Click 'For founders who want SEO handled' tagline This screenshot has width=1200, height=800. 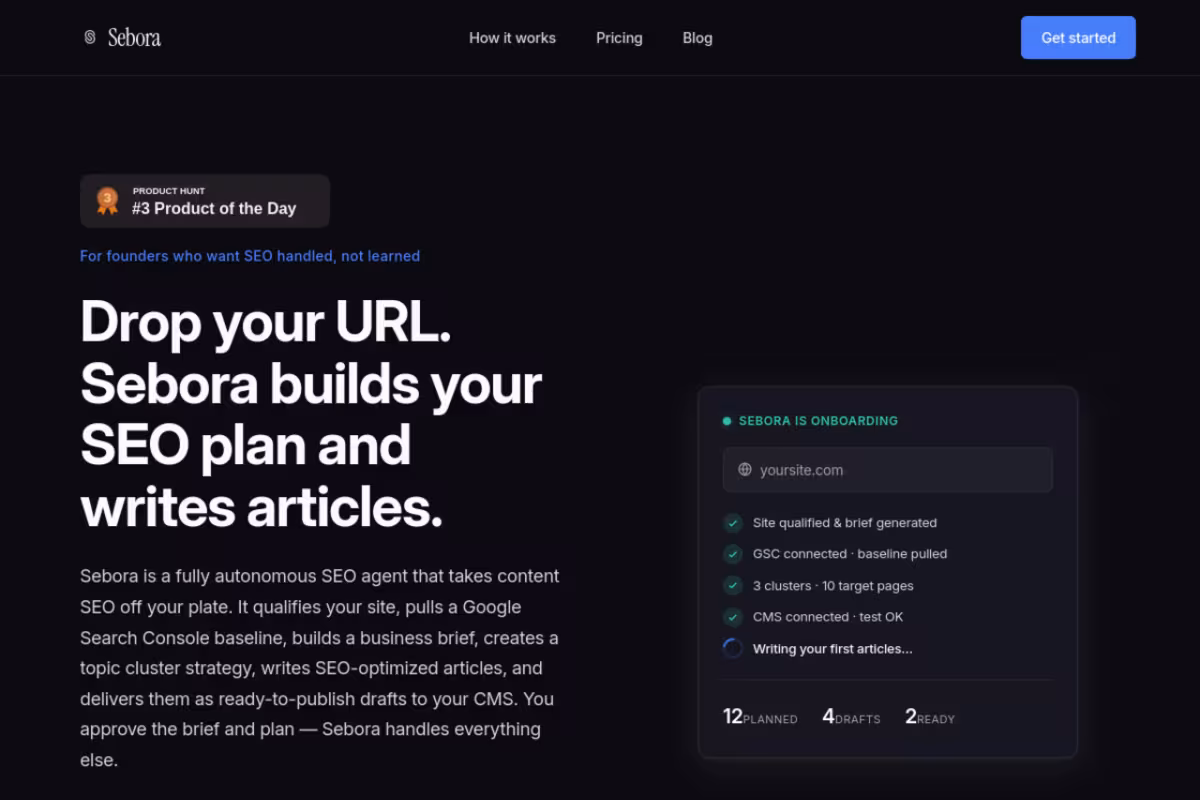[250, 256]
